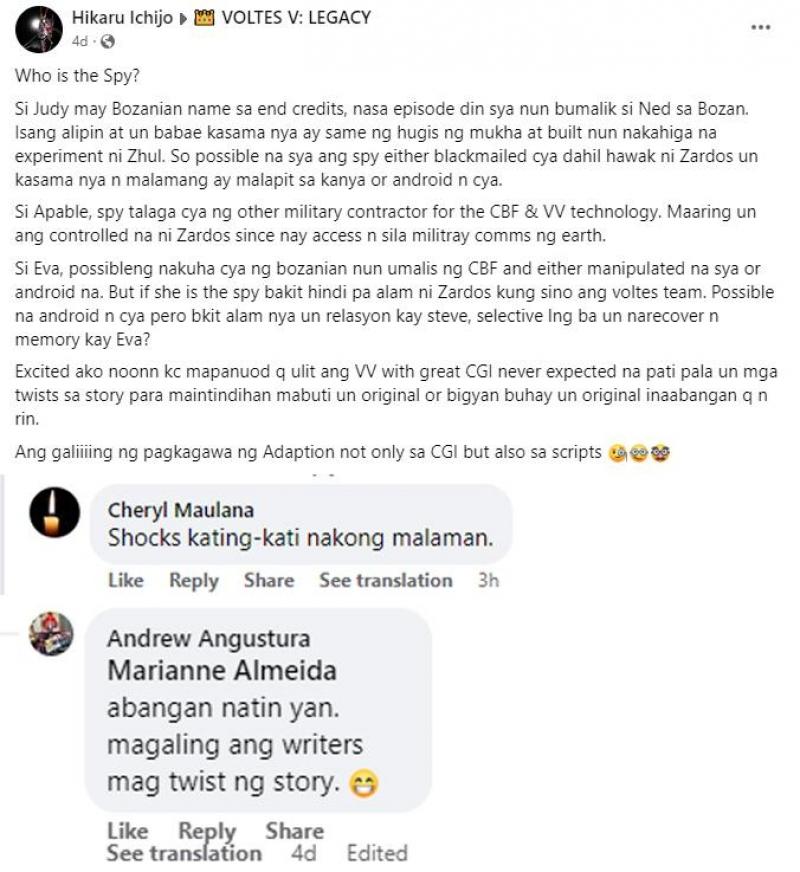Click the grinning emoji in Andrew's comment
The height and width of the screenshot is (872, 800).
(364, 783)
